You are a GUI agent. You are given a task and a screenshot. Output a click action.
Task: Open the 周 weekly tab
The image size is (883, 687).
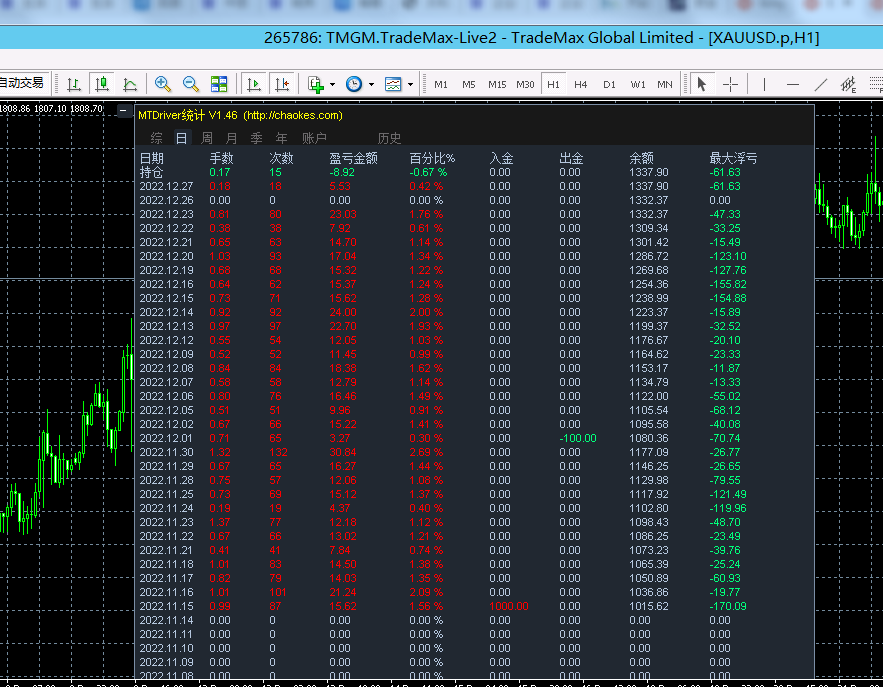207,138
